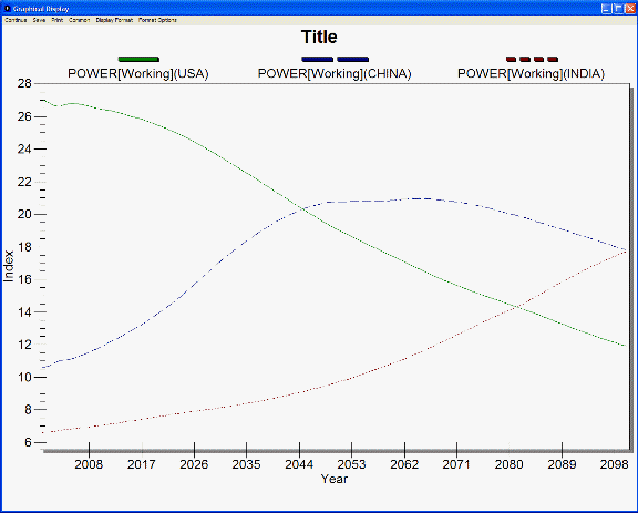Click the green USA legend line swatch
This screenshot has width=638, height=513.
(138, 60)
